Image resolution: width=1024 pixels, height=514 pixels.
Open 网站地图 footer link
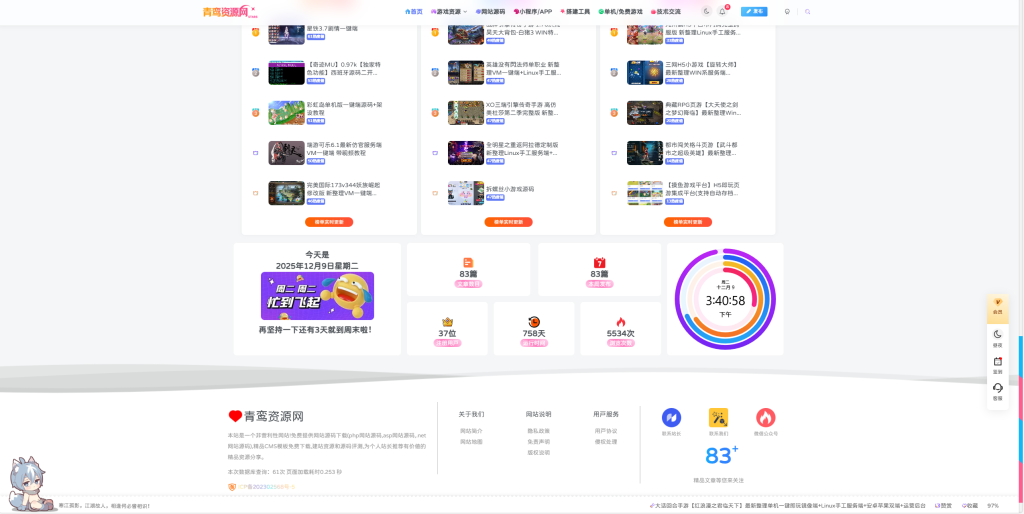pos(472,442)
